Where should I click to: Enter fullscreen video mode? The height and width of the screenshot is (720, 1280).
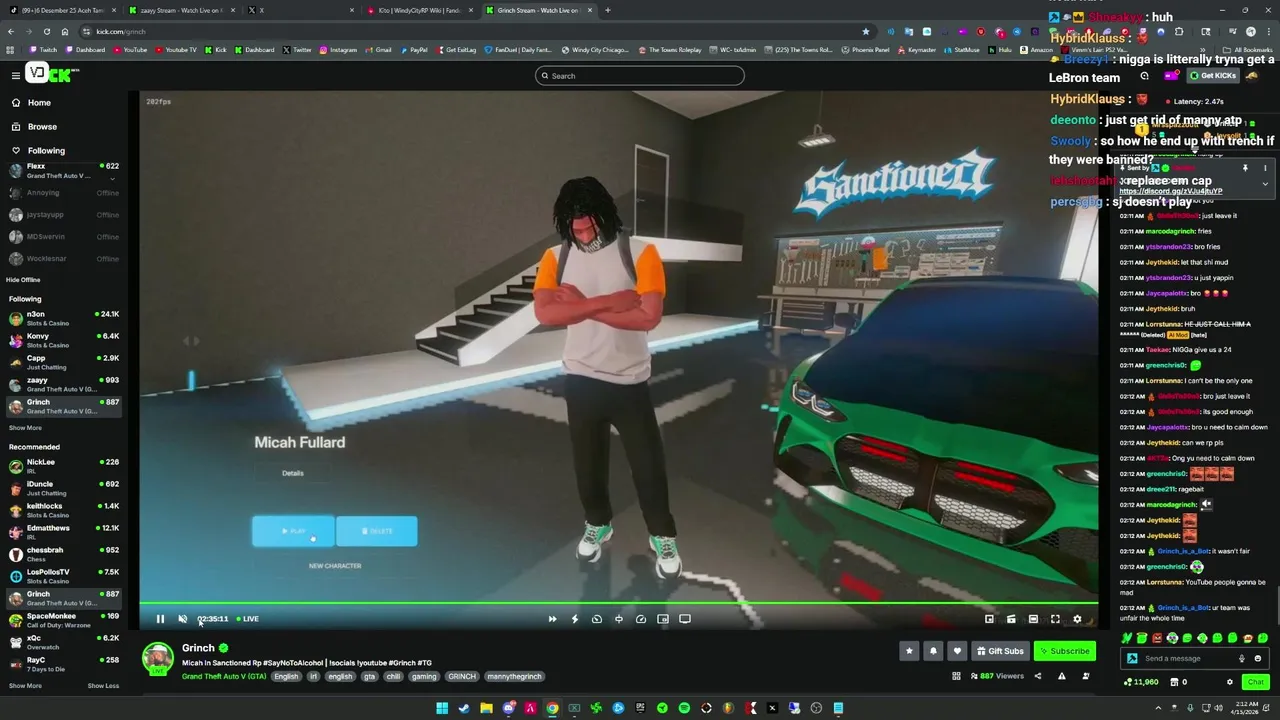[x=1055, y=619]
